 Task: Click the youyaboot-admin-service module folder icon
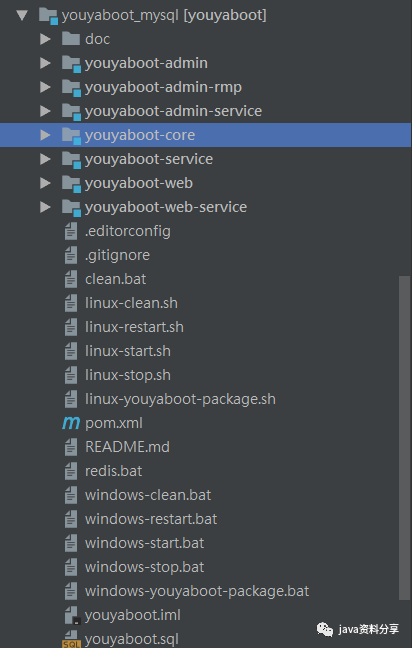point(71,112)
